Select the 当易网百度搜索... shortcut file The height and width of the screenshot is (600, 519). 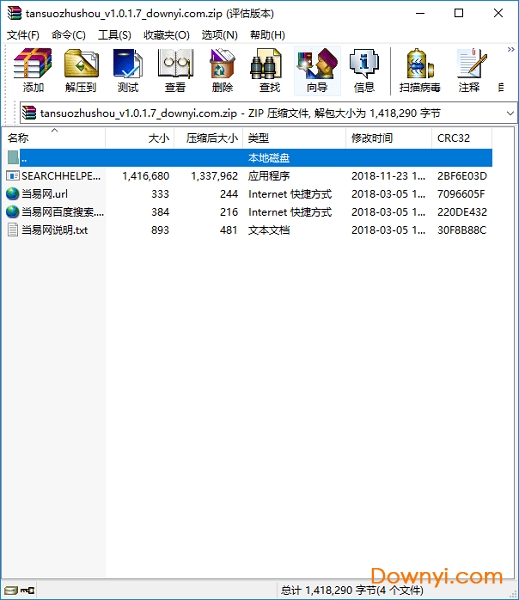point(249,212)
